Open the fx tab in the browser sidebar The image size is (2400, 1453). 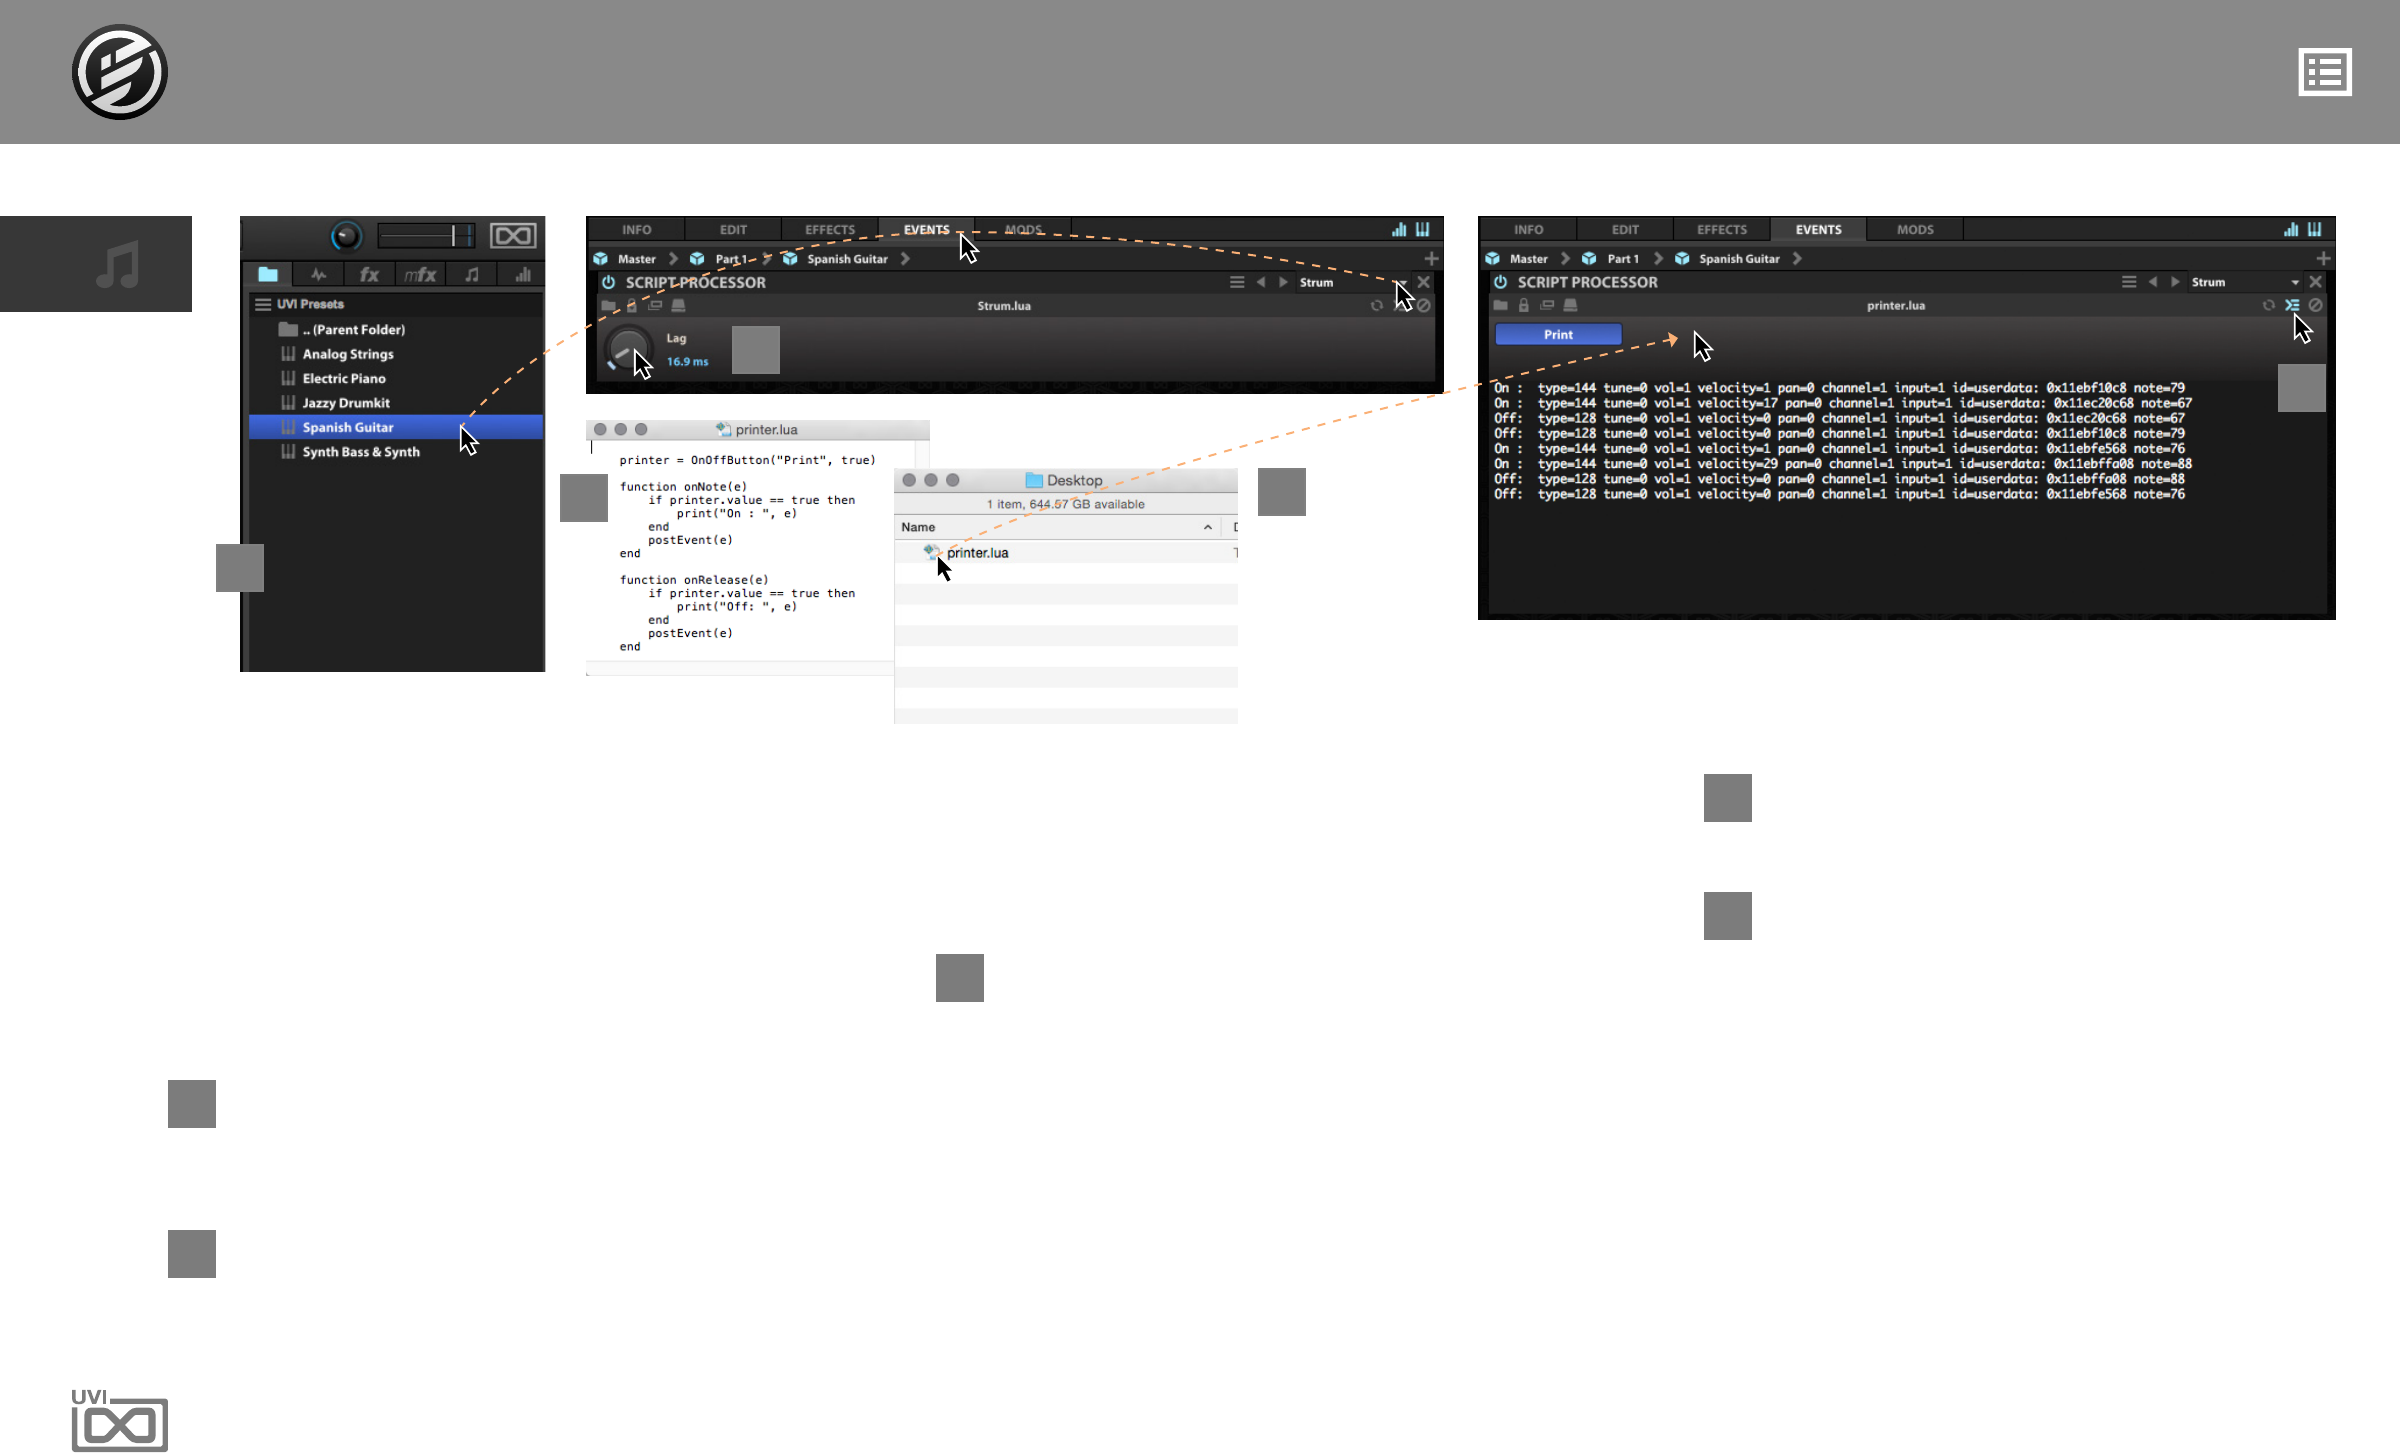[369, 275]
